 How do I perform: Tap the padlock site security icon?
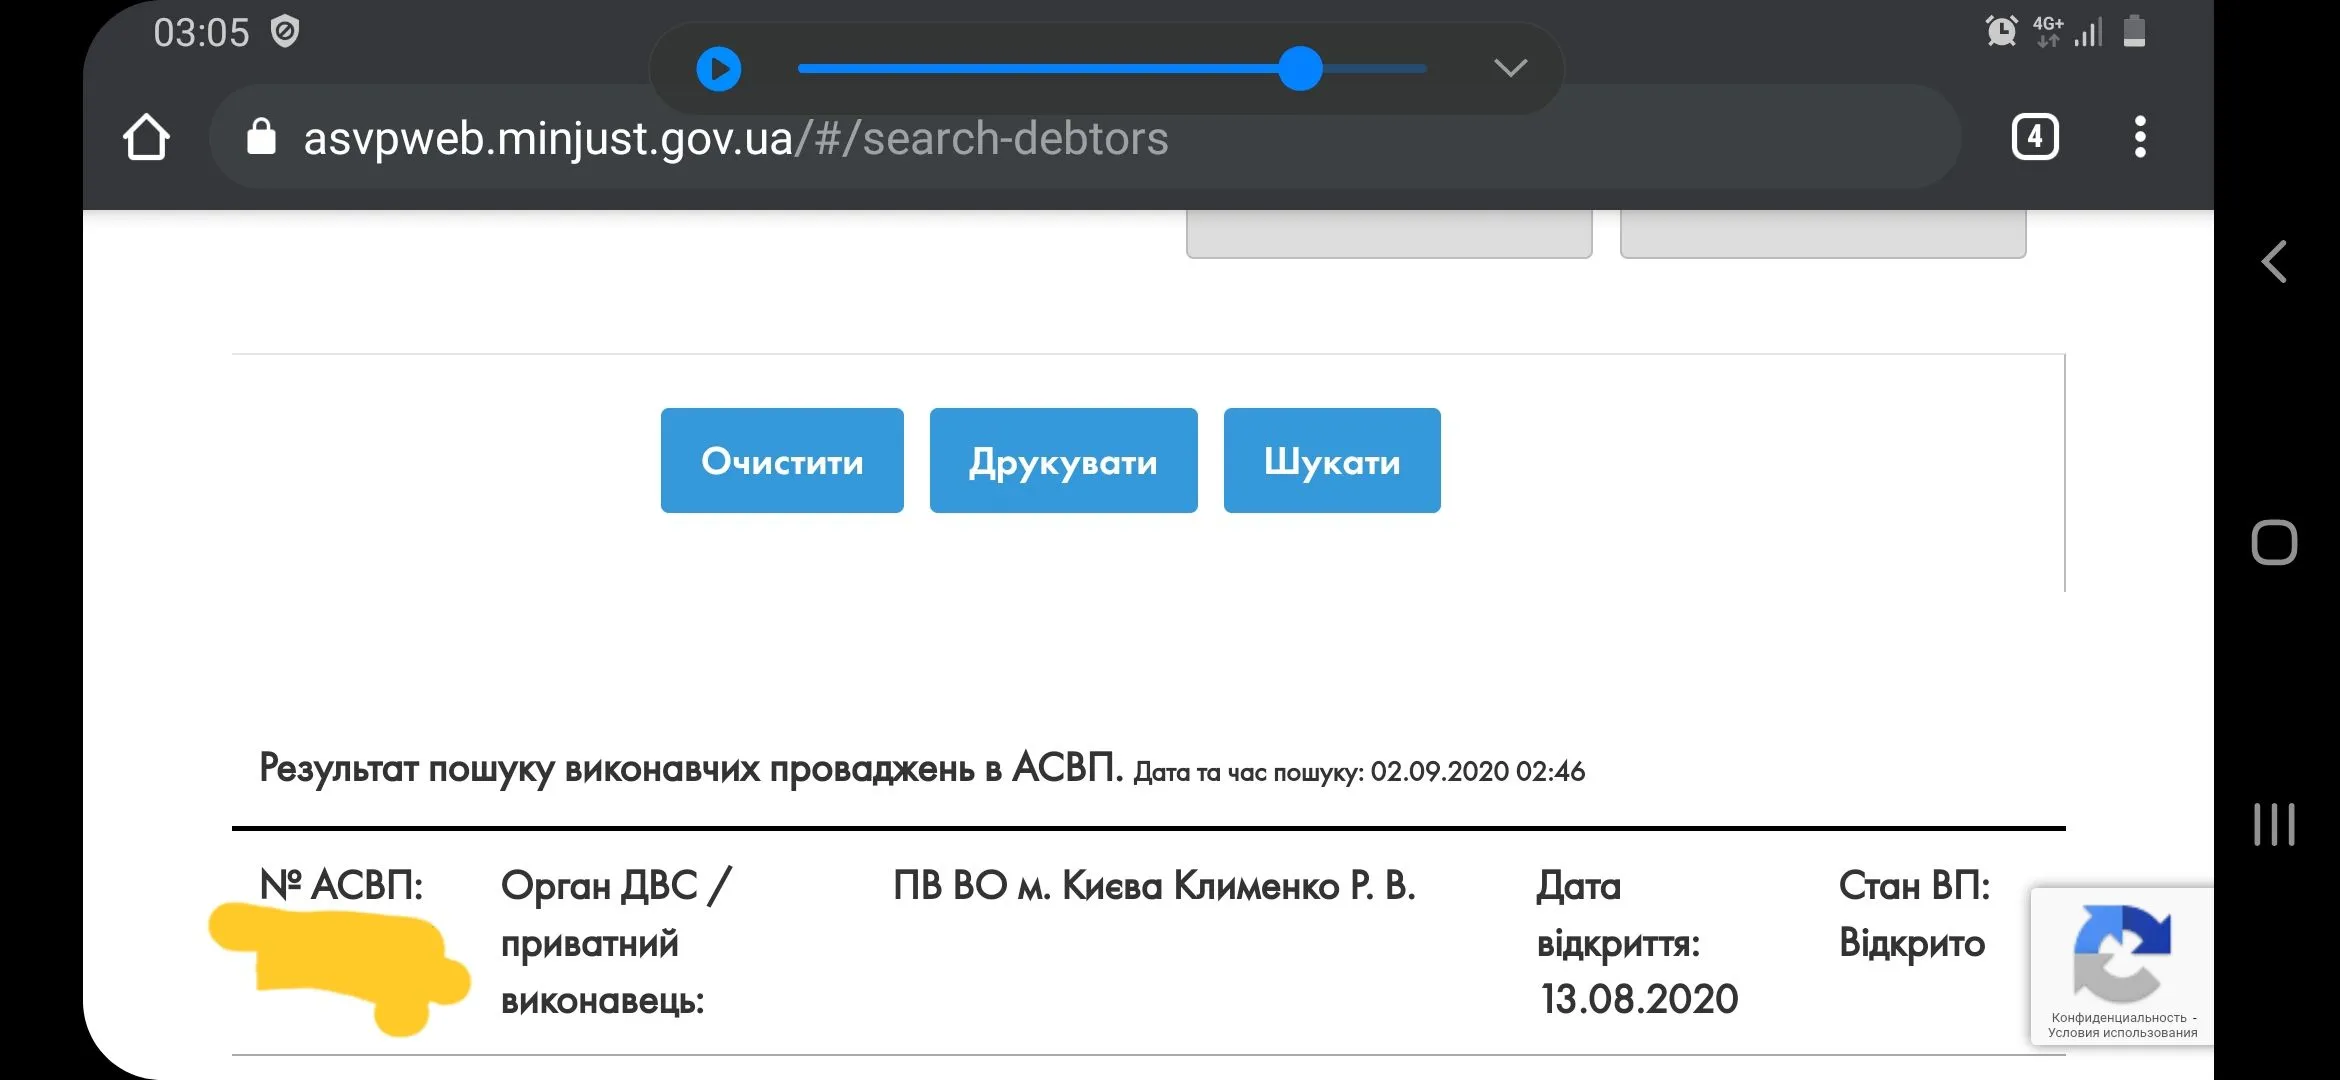(261, 137)
